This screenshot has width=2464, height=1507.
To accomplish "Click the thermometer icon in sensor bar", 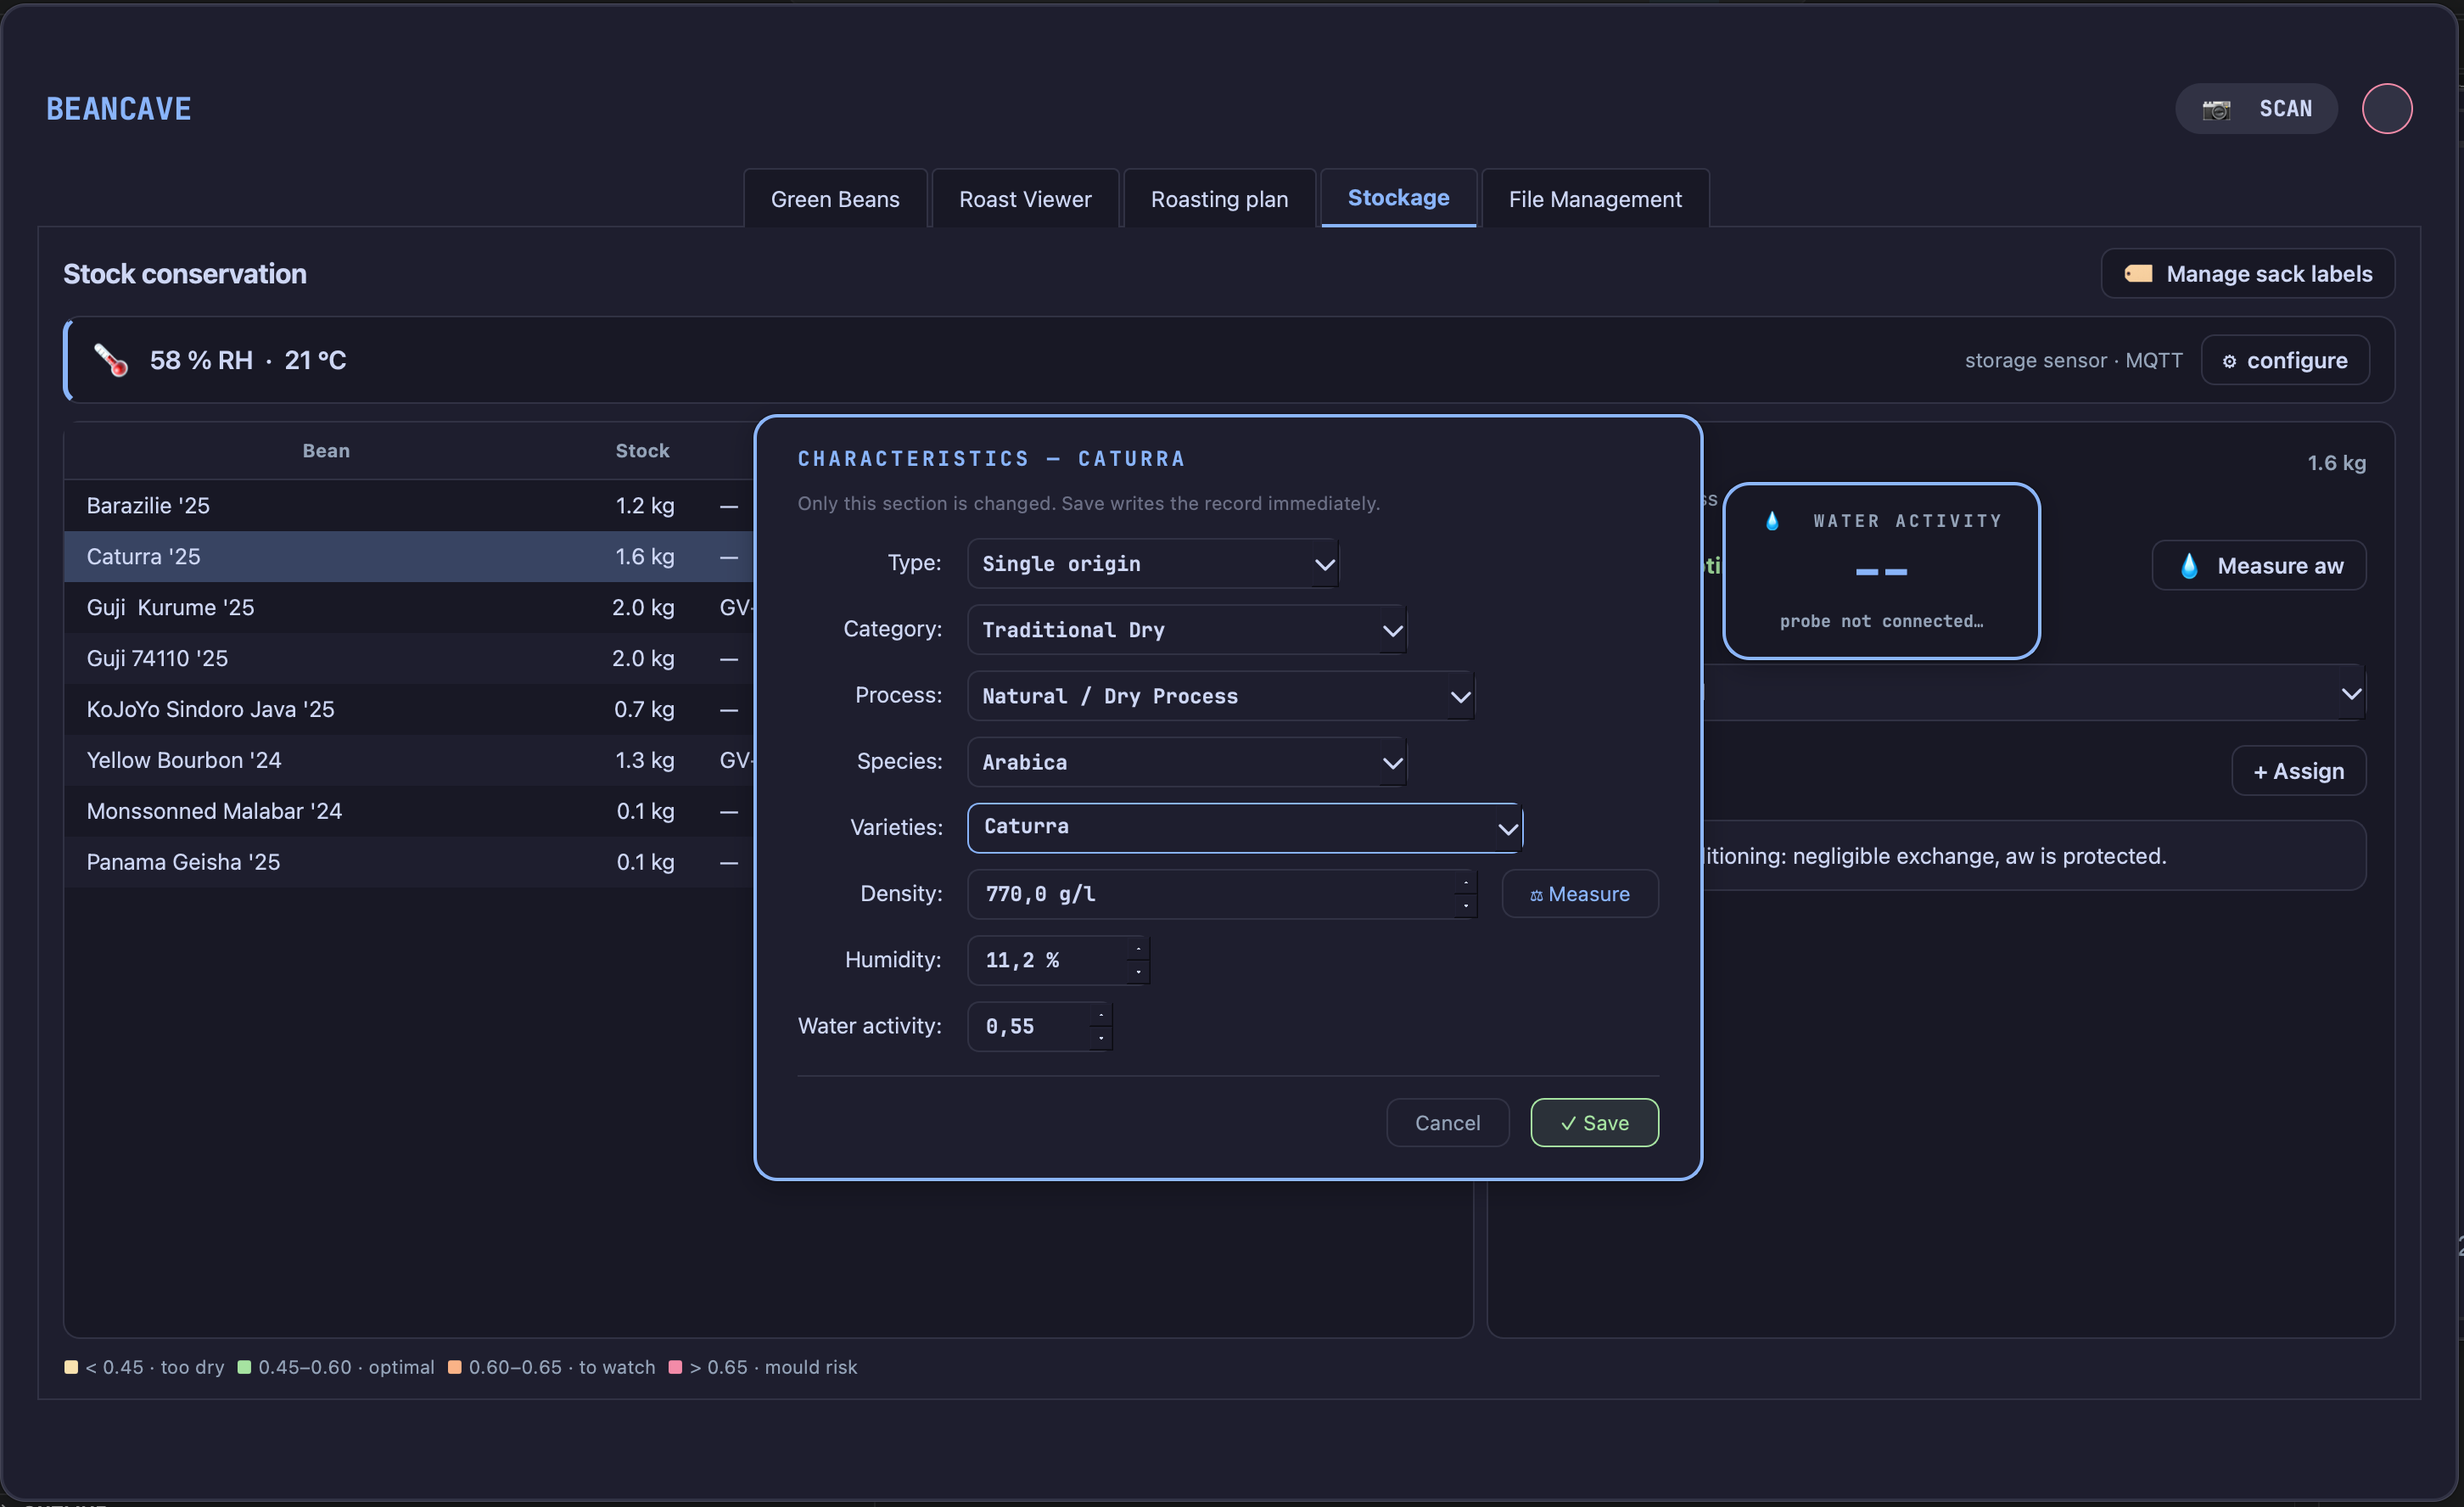I will (x=111, y=360).
